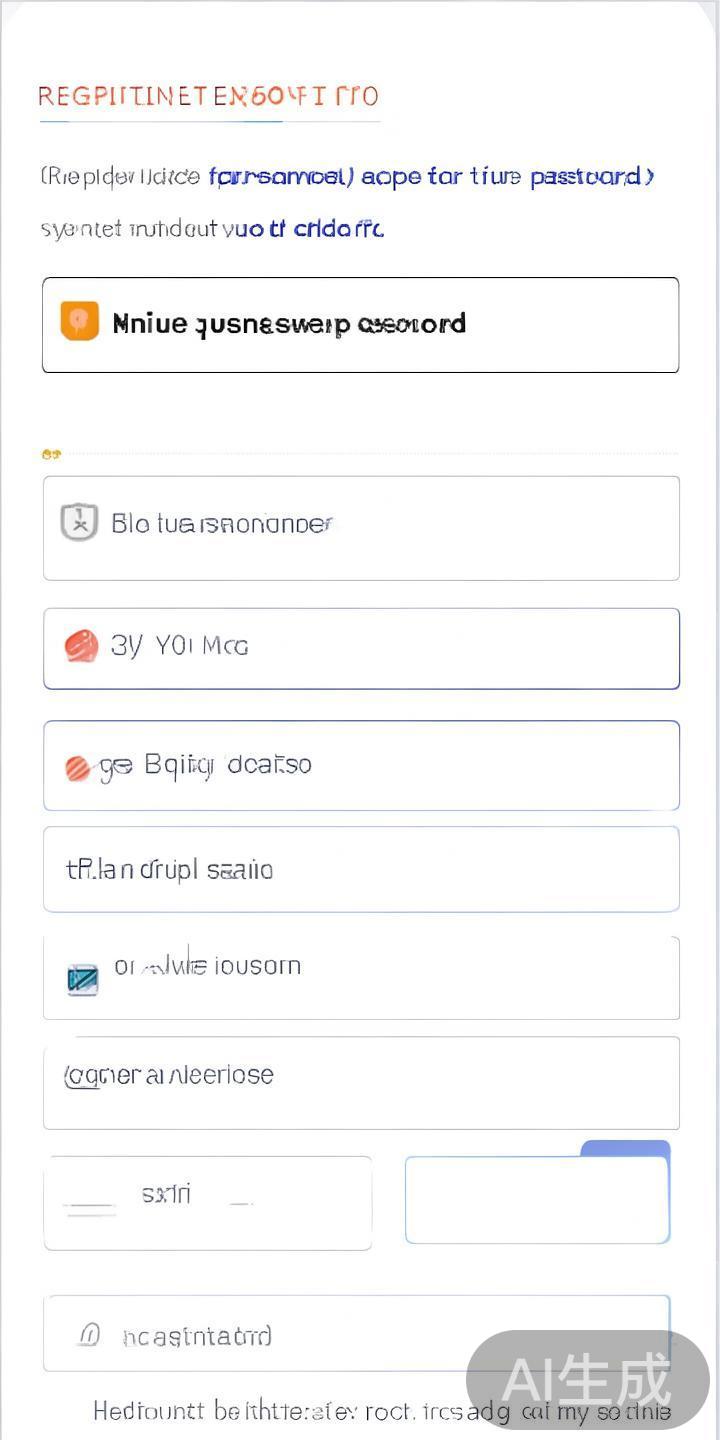720x1440 pixels.
Task: Click the red striped icon beside "Bqiitqi dcatso"
Action: pos(78,767)
